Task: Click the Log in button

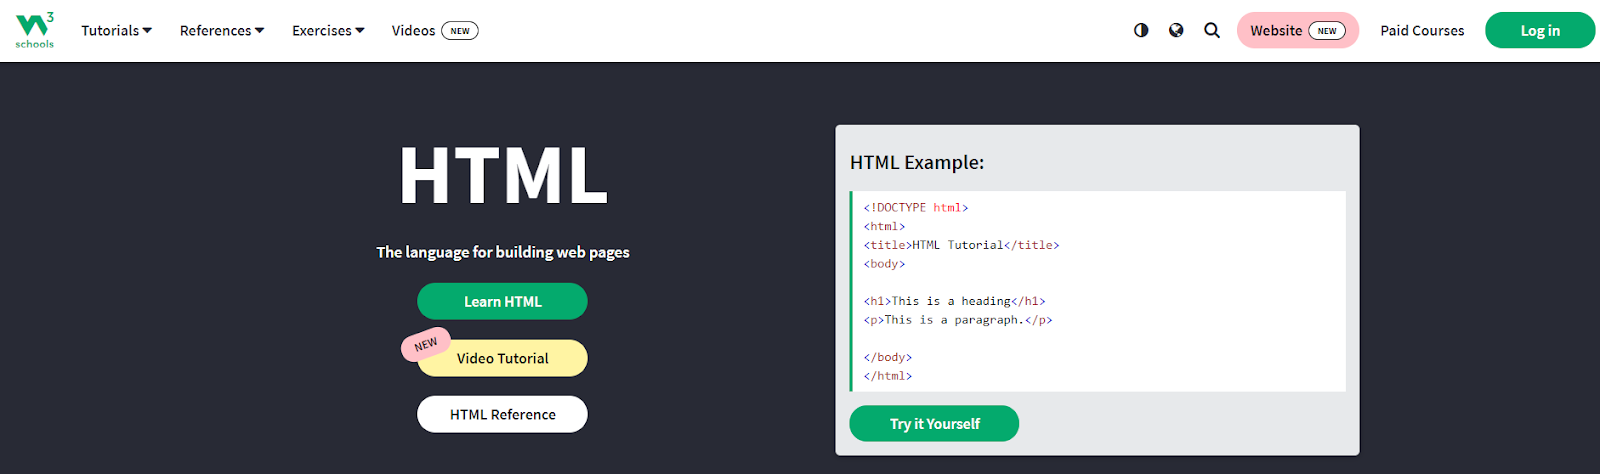Action: [x=1540, y=30]
